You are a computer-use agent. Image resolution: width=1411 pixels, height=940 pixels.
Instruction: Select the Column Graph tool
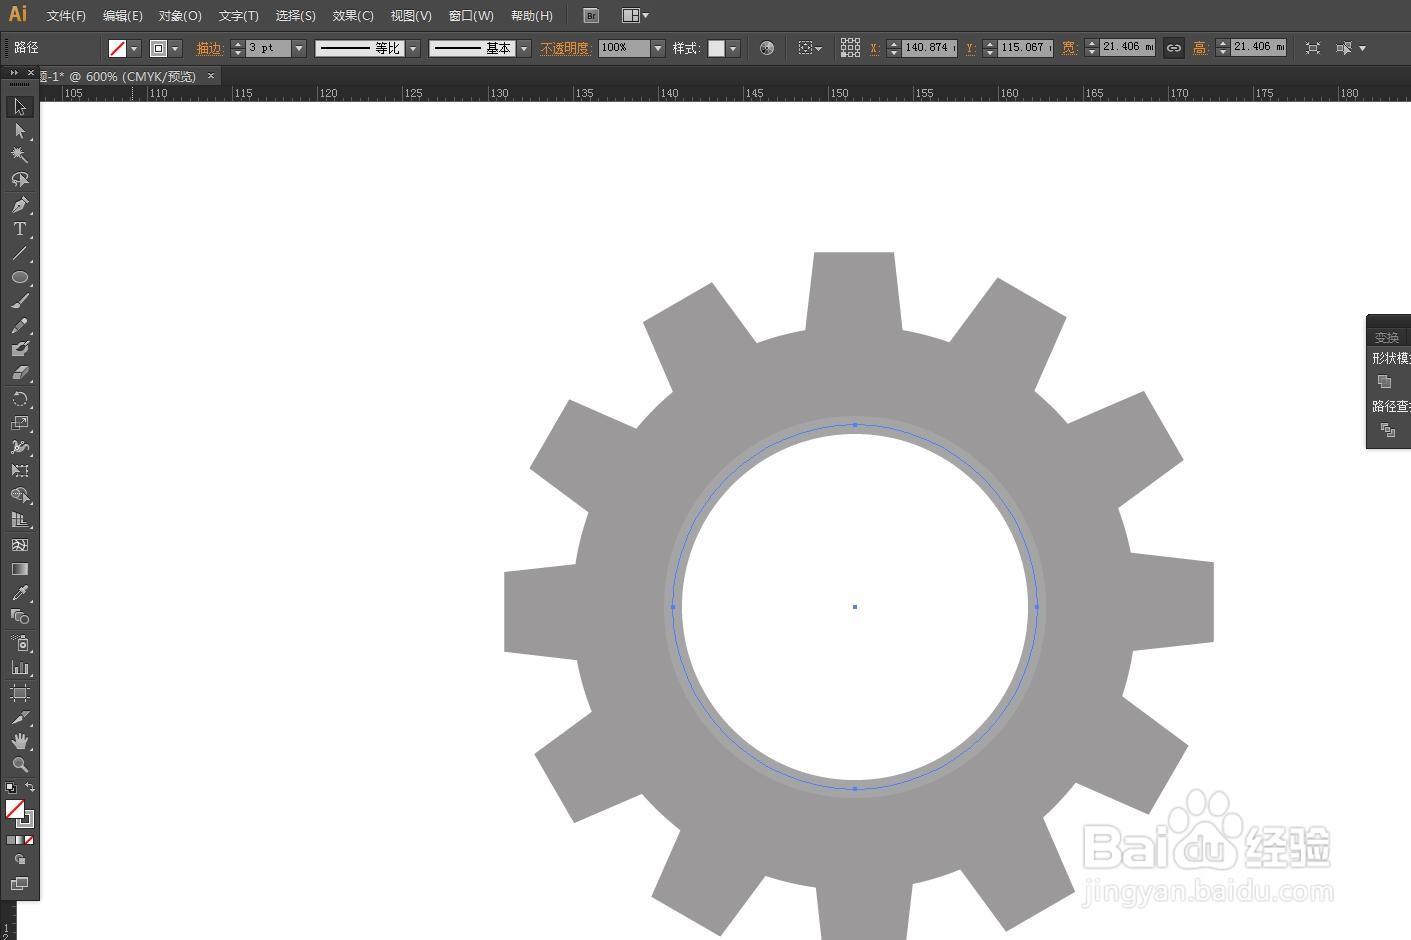(x=19, y=667)
